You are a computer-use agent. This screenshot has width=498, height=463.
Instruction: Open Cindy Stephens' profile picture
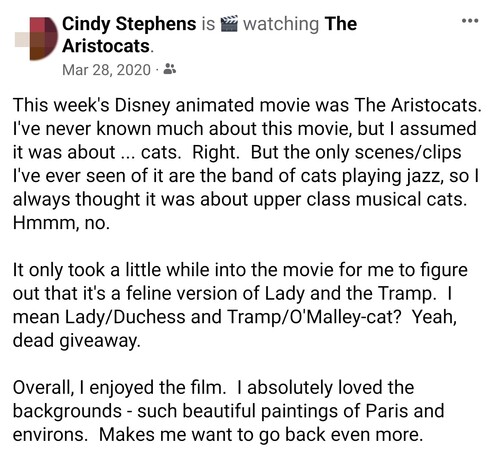pyautogui.click(x=36, y=38)
